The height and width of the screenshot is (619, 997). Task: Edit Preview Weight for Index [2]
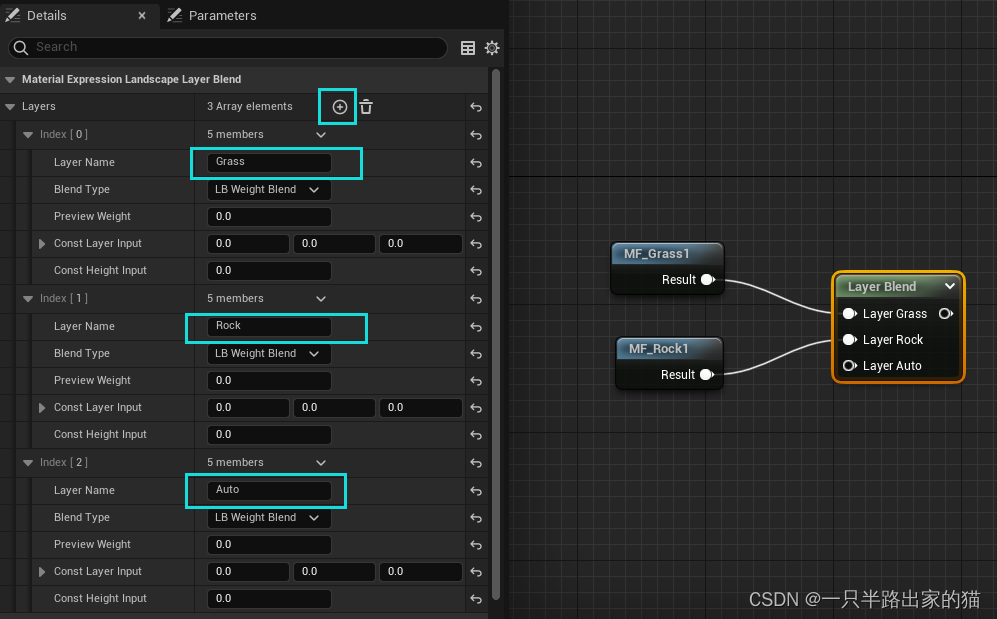[x=269, y=545]
